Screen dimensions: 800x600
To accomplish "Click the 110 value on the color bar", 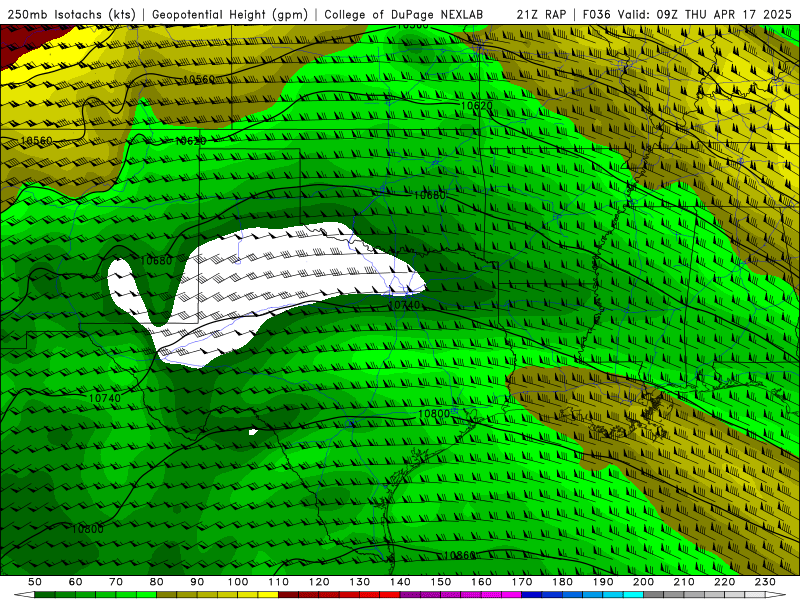I will (279, 582).
